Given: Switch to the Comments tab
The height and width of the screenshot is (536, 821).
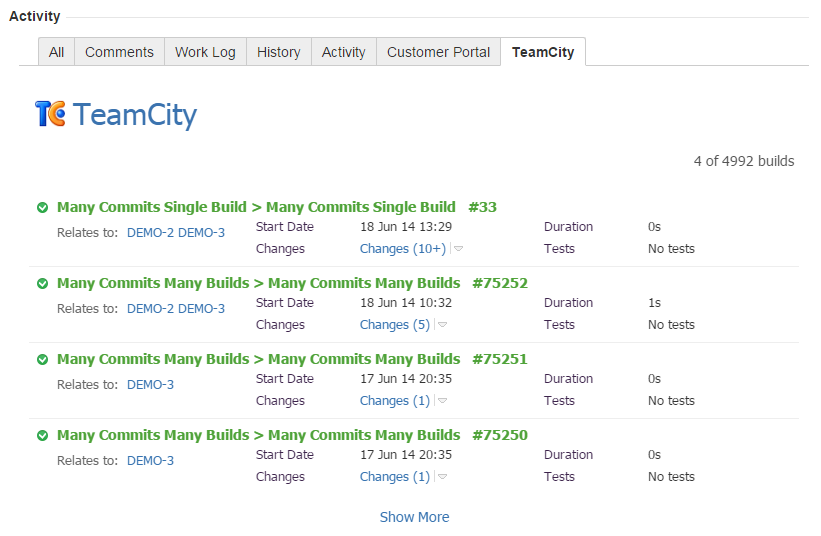Looking at the screenshot, I should [119, 52].
